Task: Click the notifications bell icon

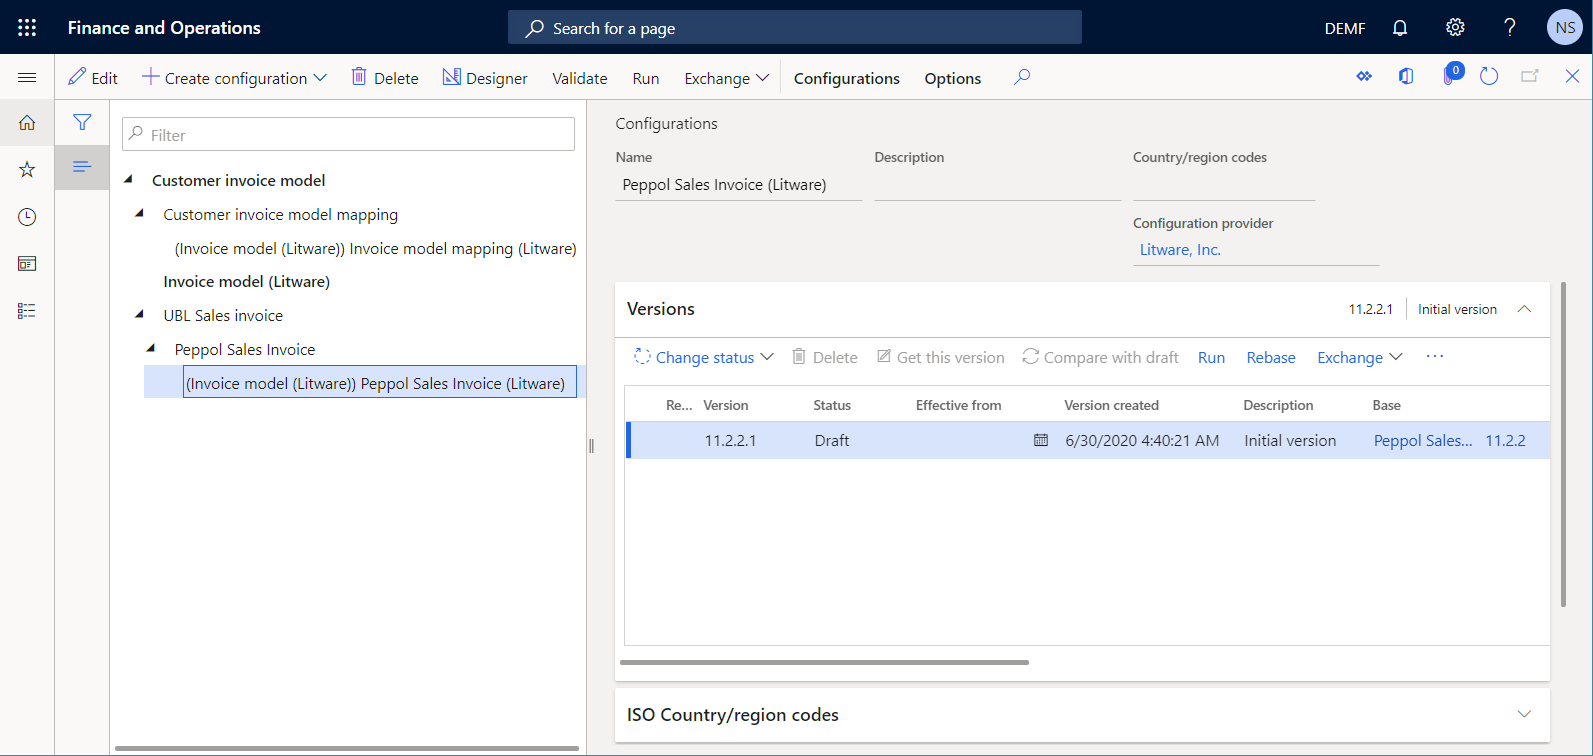Action: 1400,28
